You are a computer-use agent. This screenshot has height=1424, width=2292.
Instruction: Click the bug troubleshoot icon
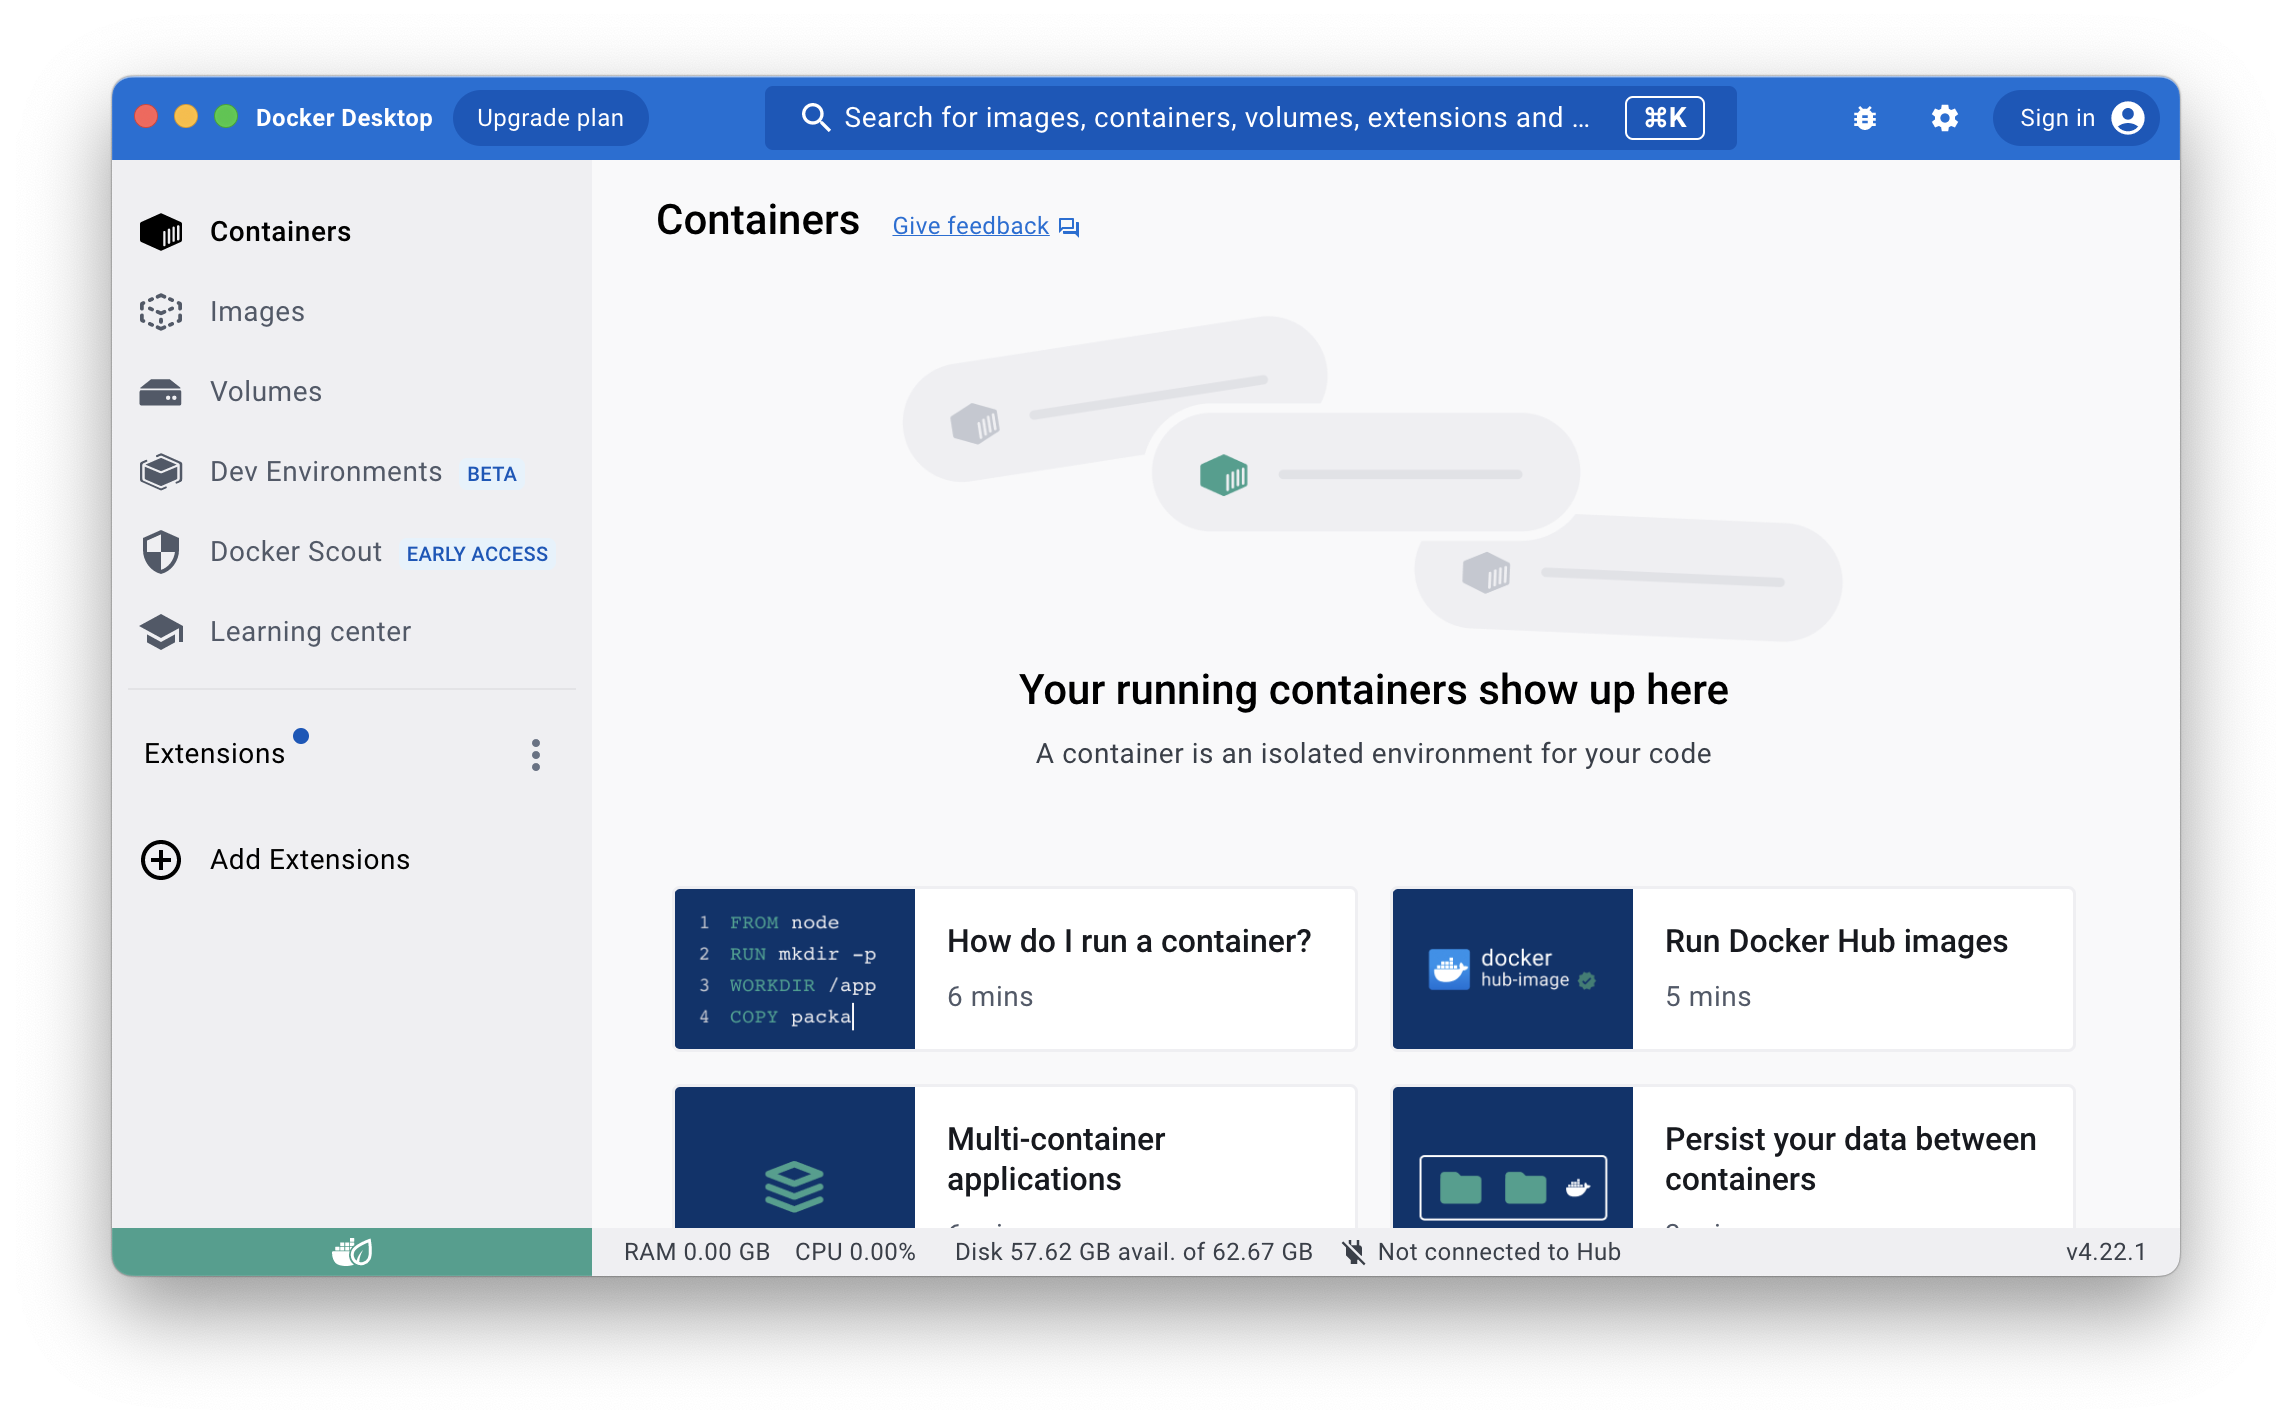point(1864,118)
